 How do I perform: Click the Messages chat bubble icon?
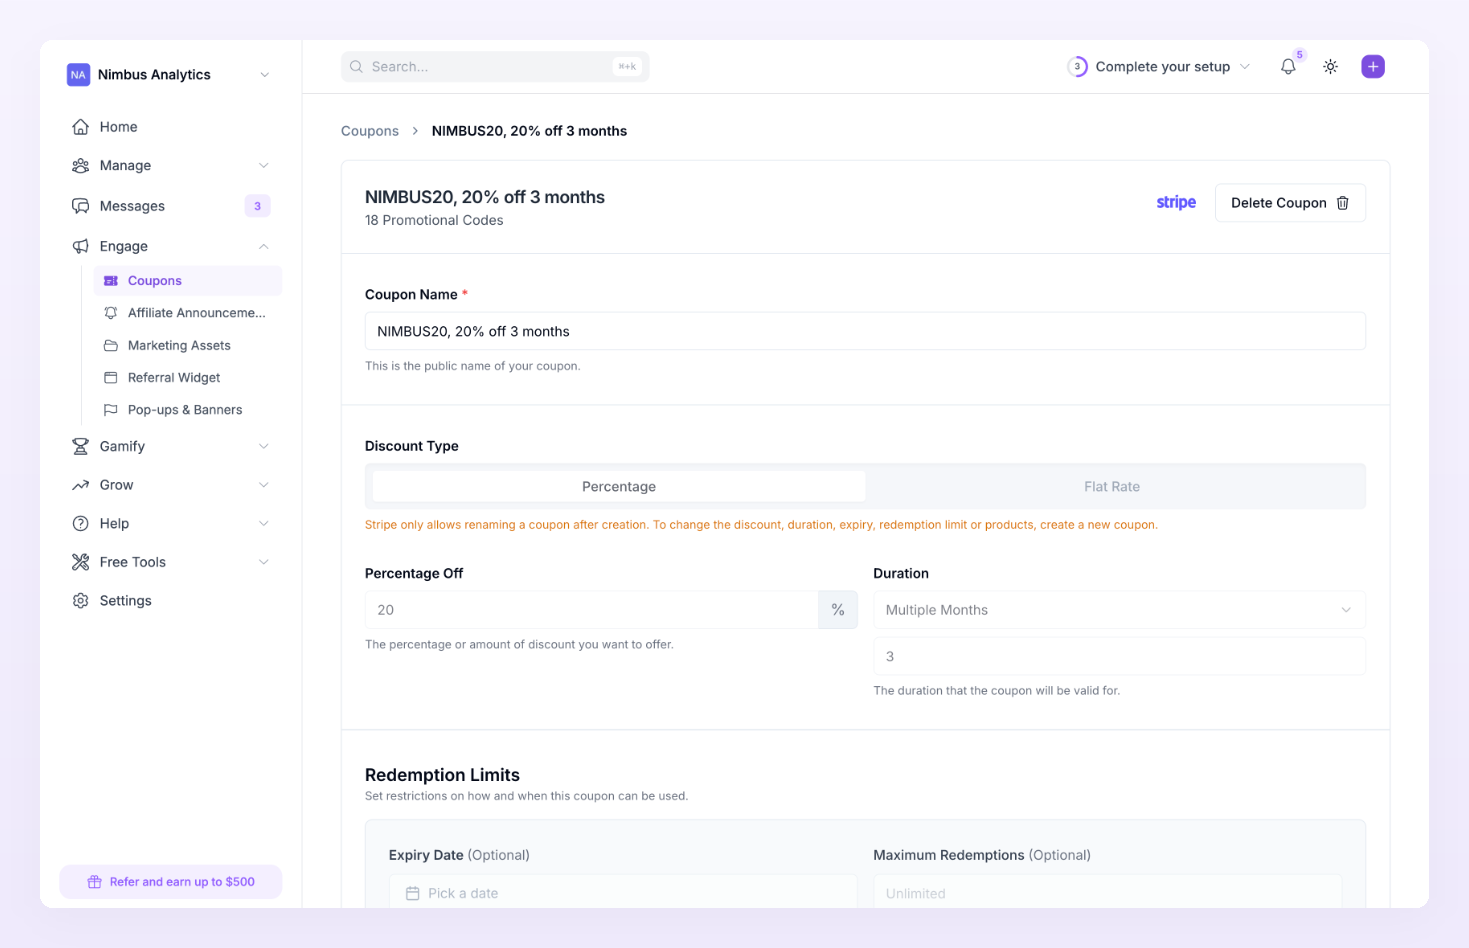pos(81,206)
